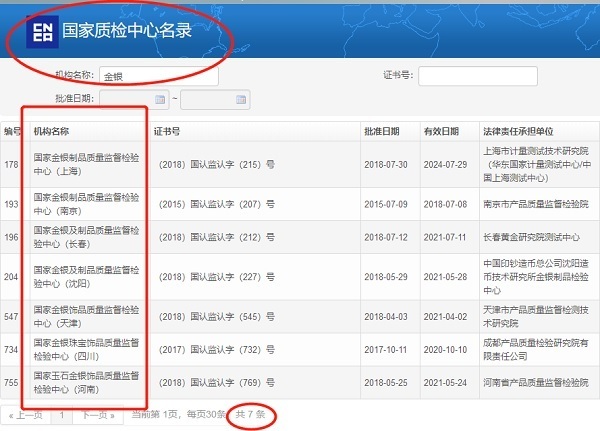Click the end 批准日期 date field
Image resolution: width=600 pixels, height=431 pixels.
click(215, 100)
